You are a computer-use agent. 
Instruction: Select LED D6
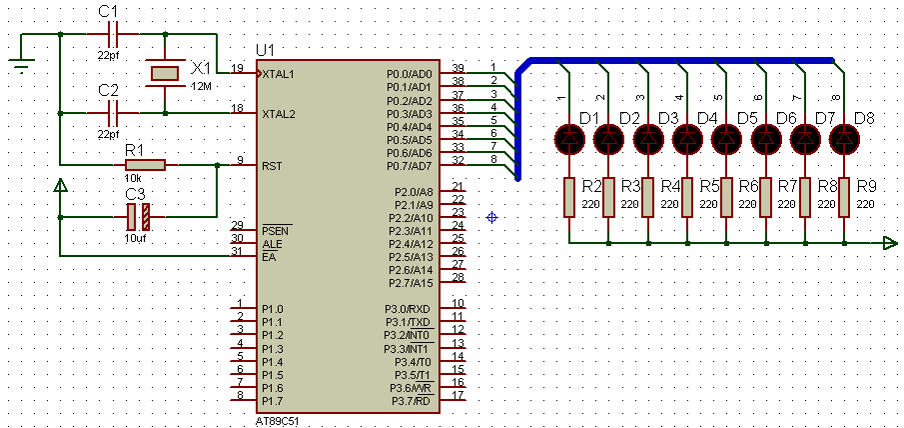pos(766,138)
